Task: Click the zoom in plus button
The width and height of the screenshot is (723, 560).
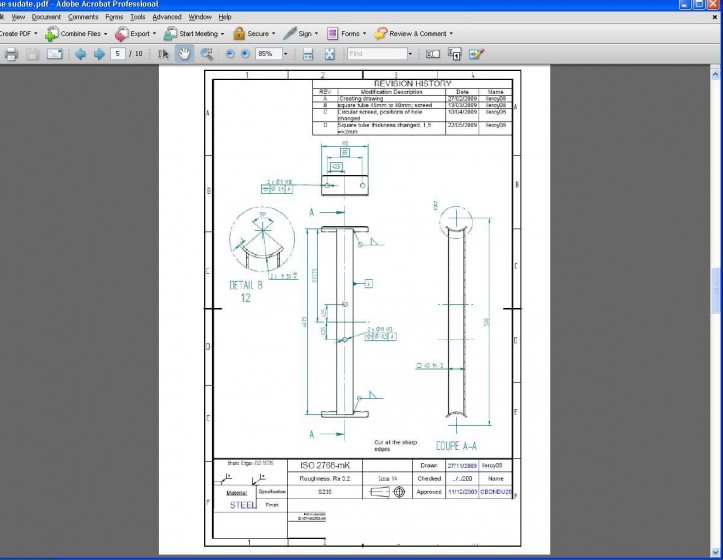Action: 245,54
